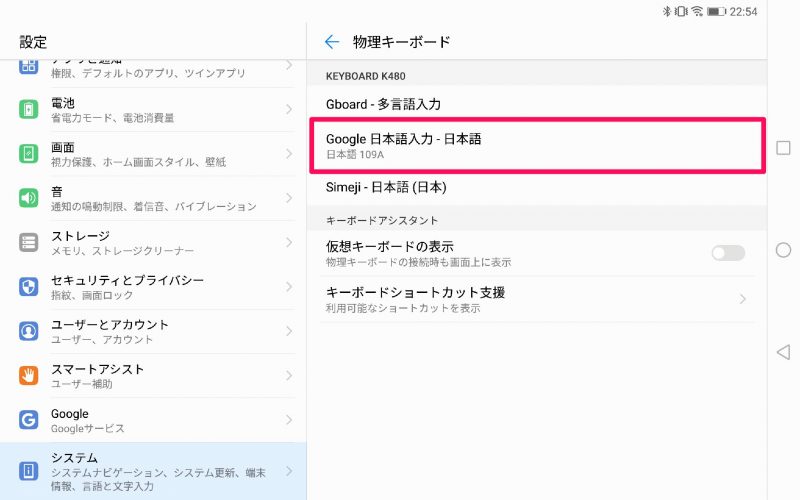Expand the Google row chevron arrow
This screenshot has width=800, height=500.
[289, 420]
